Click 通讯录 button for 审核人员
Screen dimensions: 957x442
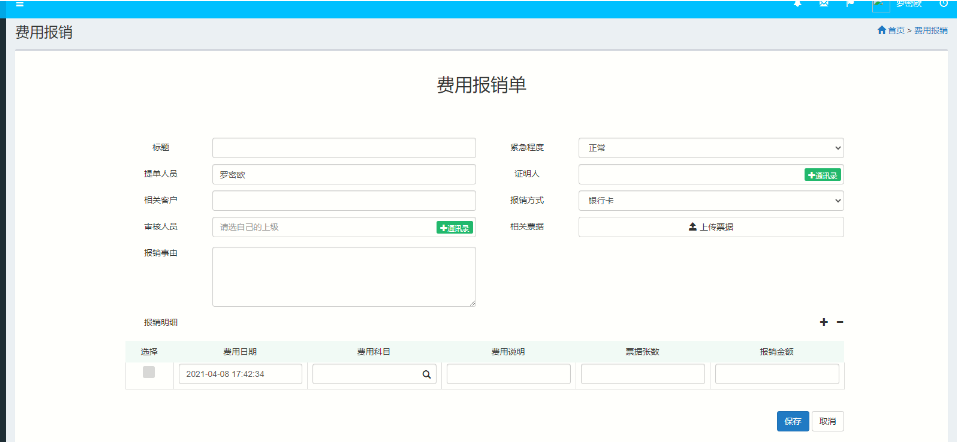point(454,228)
